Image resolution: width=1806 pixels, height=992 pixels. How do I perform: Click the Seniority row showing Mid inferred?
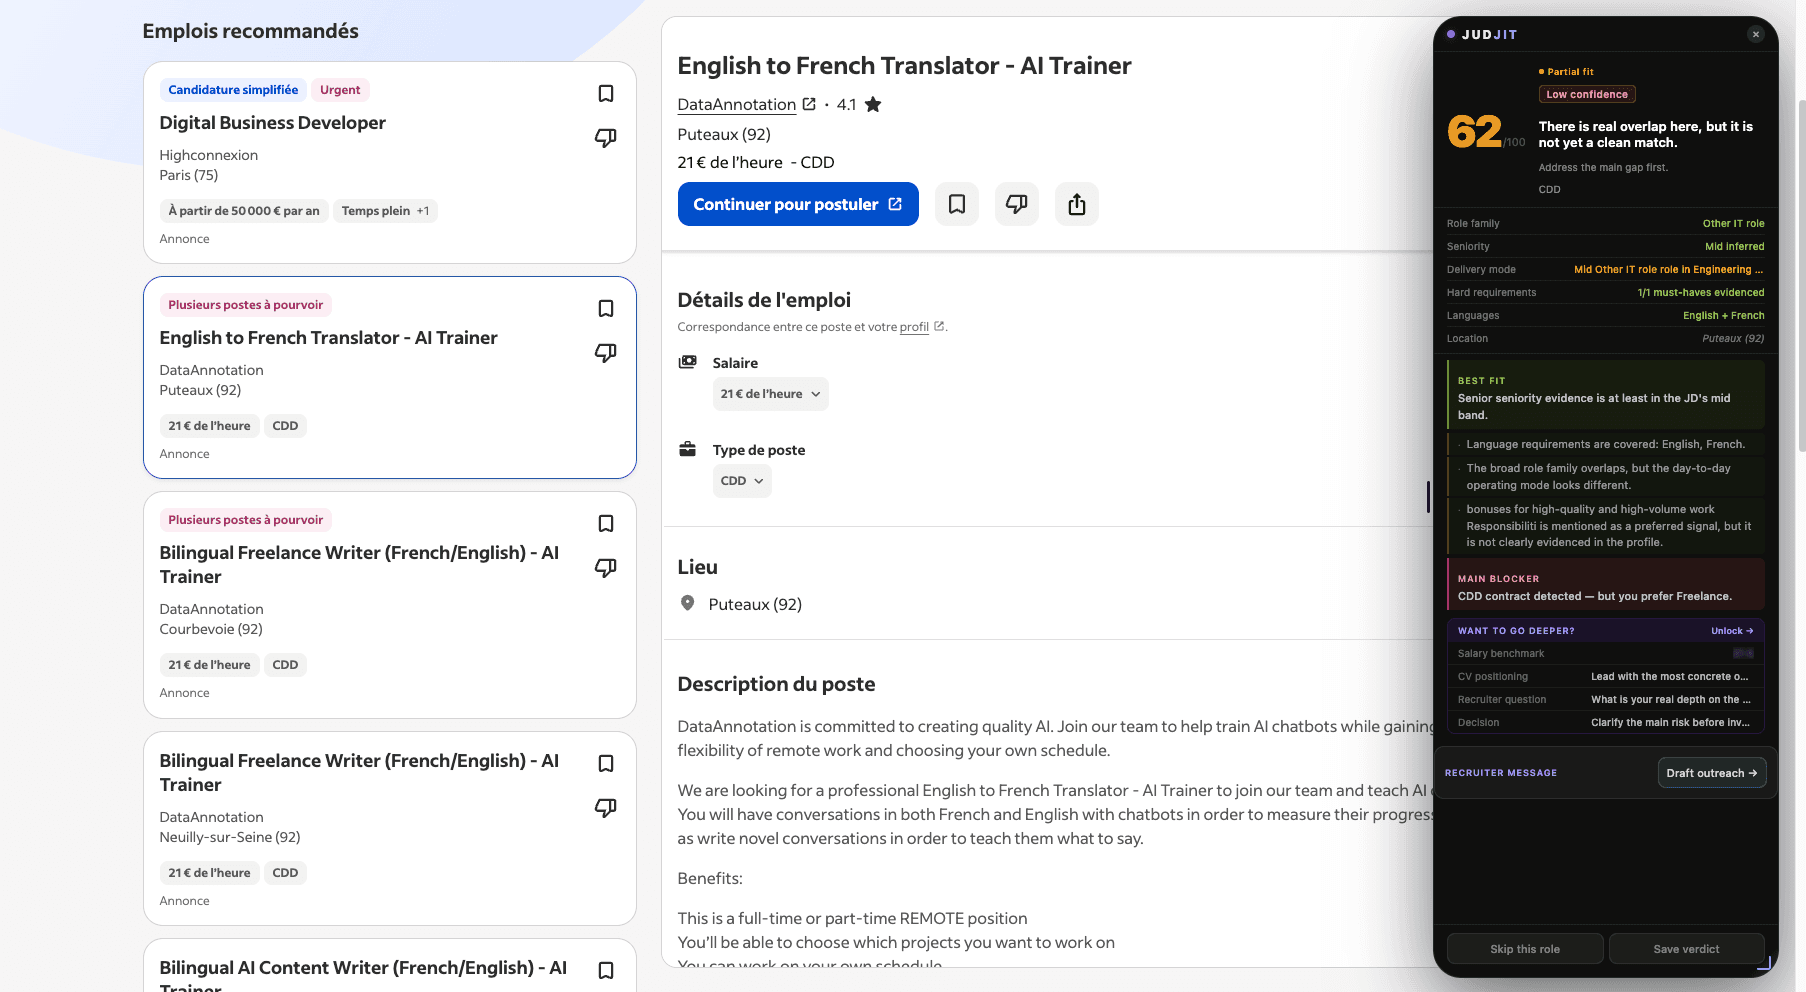pyautogui.click(x=1605, y=247)
